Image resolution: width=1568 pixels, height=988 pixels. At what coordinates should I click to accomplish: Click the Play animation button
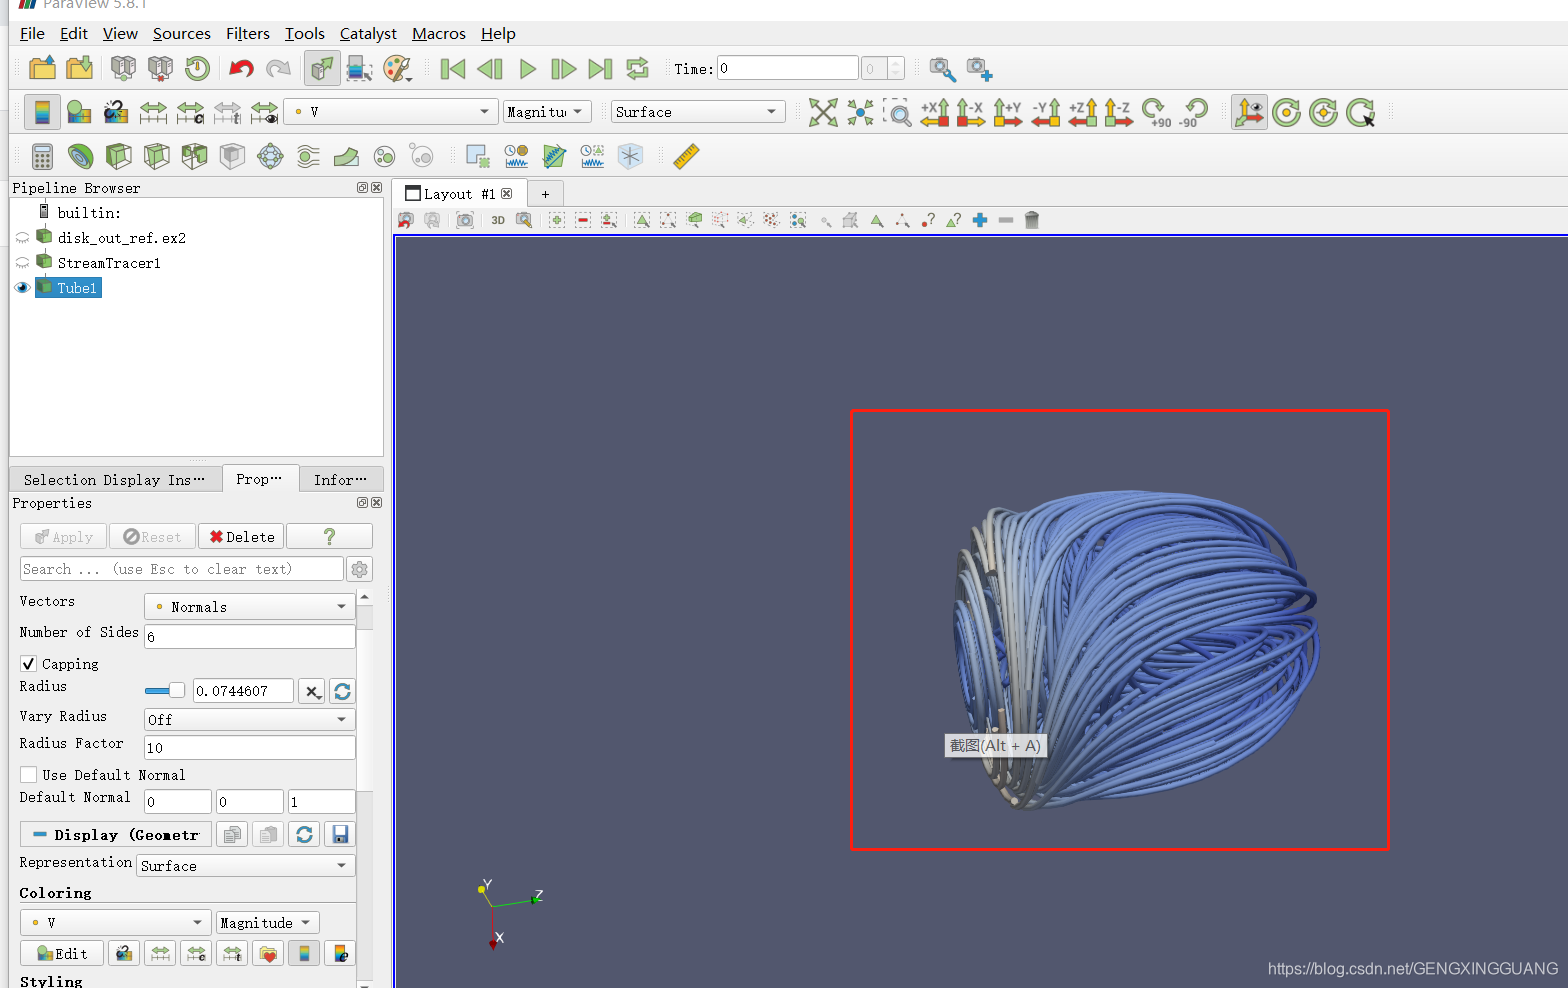click(x=527, y=69)
